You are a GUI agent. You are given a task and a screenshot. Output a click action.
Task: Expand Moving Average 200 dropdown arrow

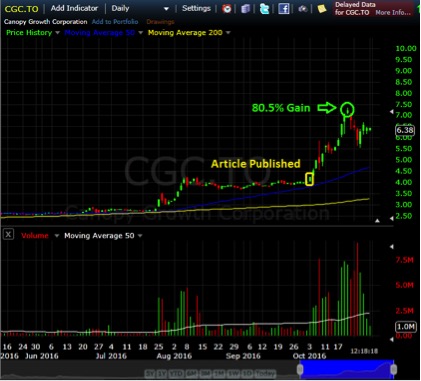pos(228,33)
